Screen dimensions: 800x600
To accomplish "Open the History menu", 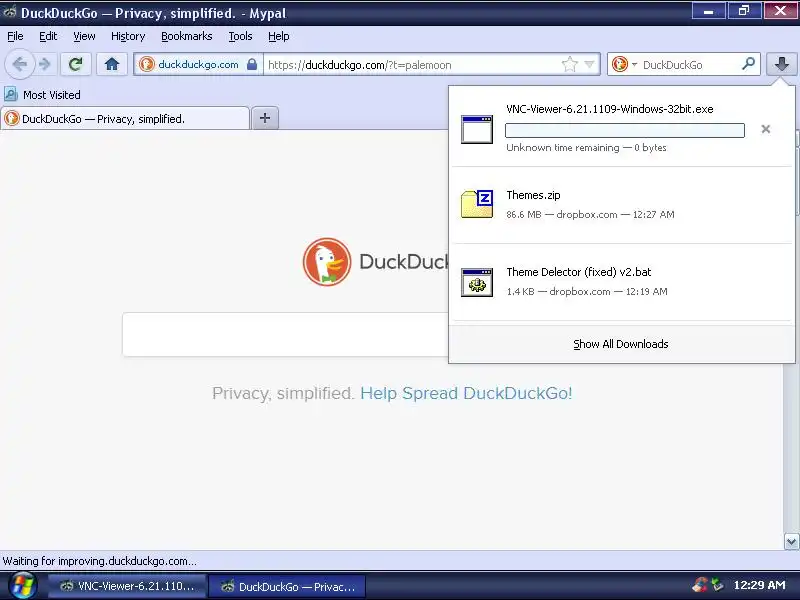I will (128, 36).
